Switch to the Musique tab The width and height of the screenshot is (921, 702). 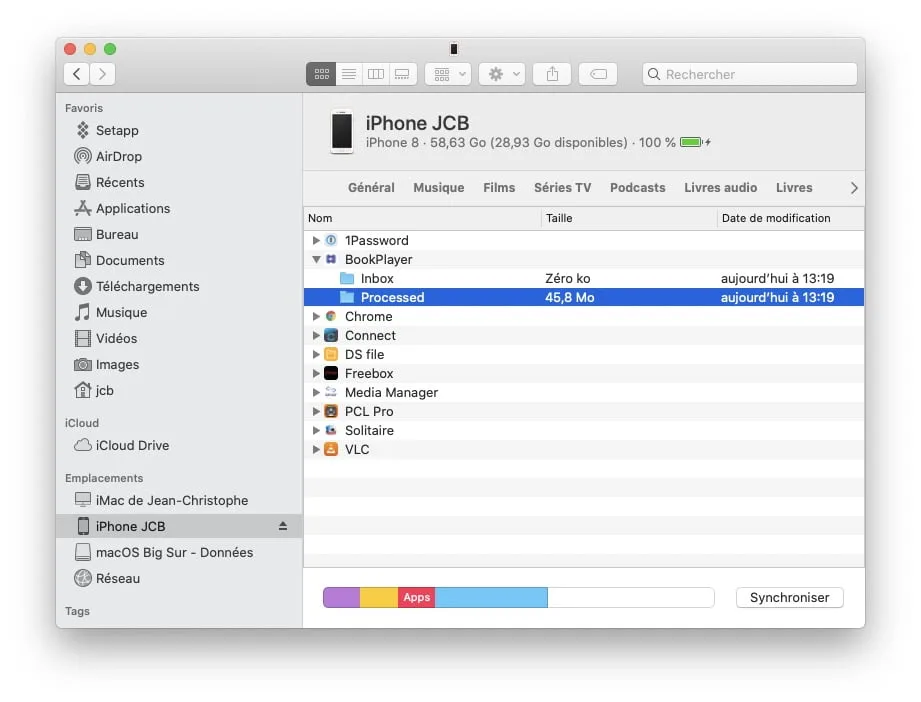439,187
